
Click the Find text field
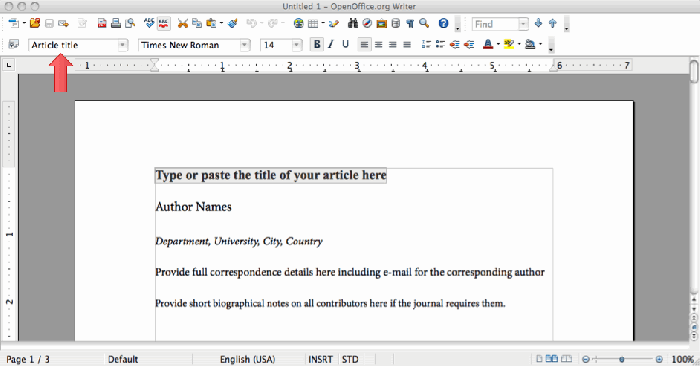coord(496,24)
